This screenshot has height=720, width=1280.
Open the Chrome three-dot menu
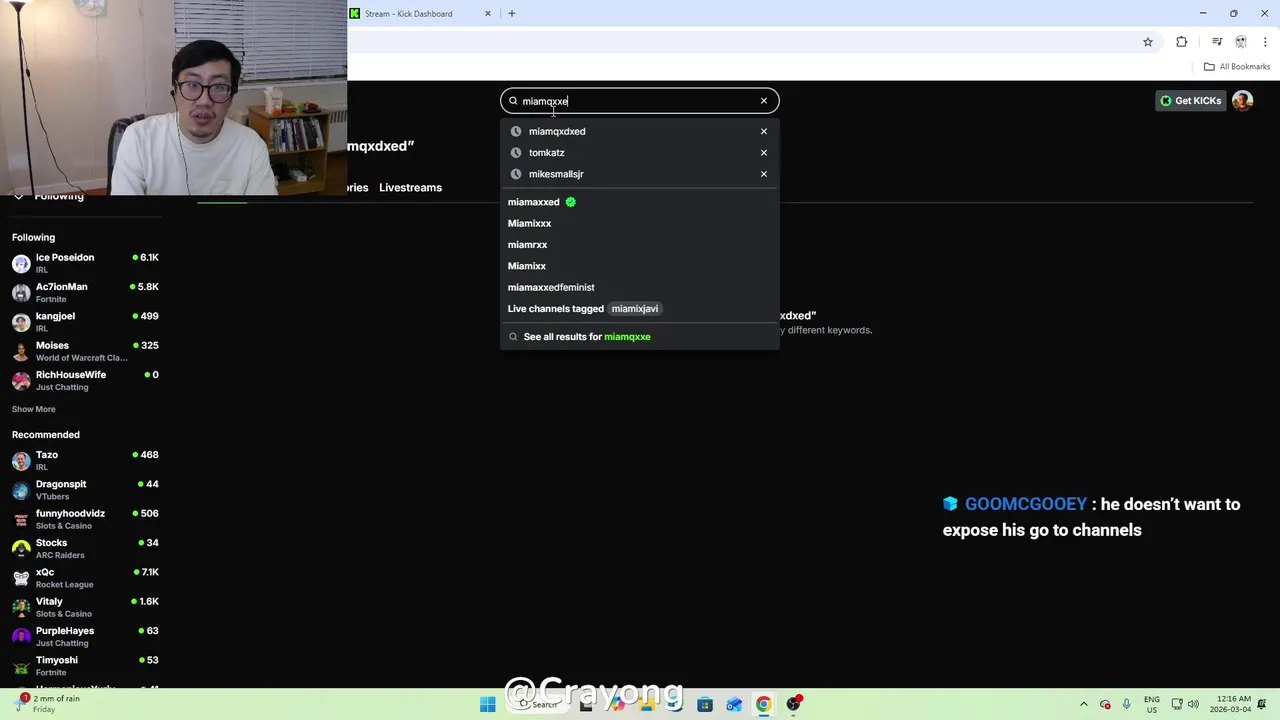tap(1265, 42)
